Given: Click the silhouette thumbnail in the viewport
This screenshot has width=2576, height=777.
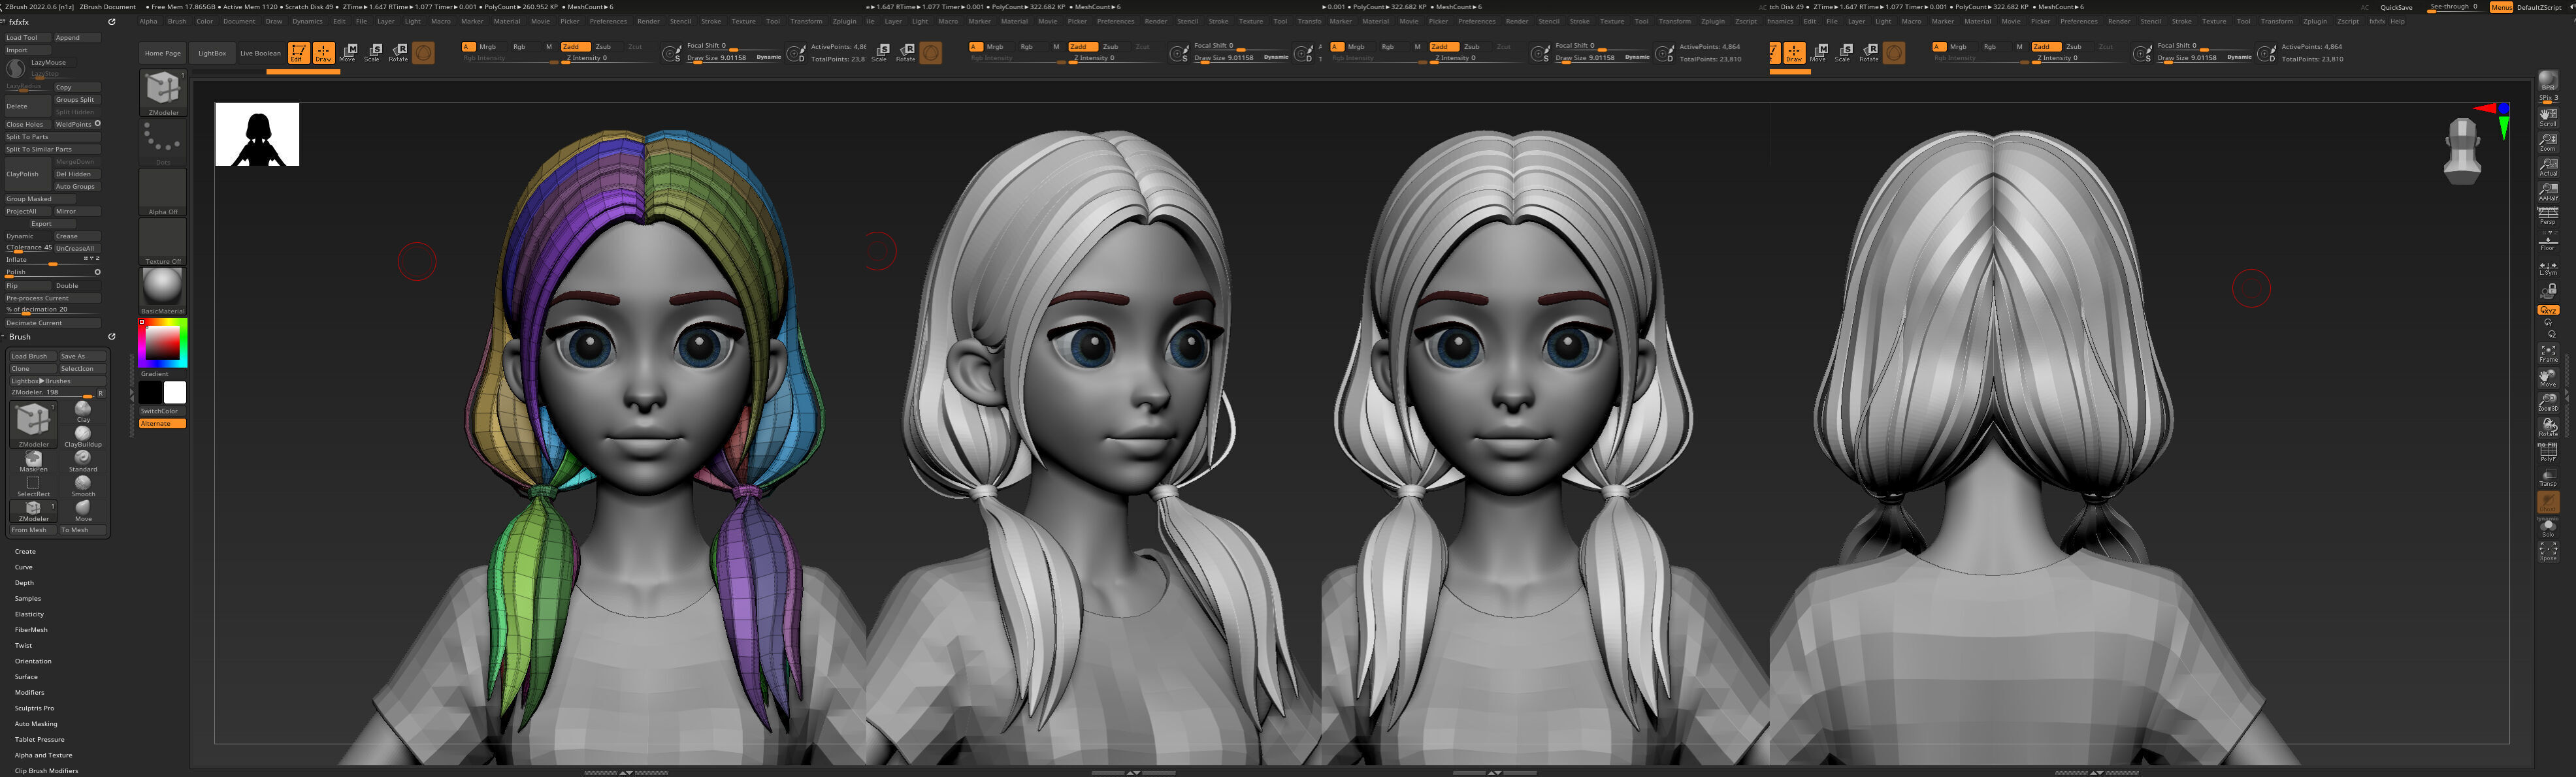Looking at the screenshot, I should 257,134.
